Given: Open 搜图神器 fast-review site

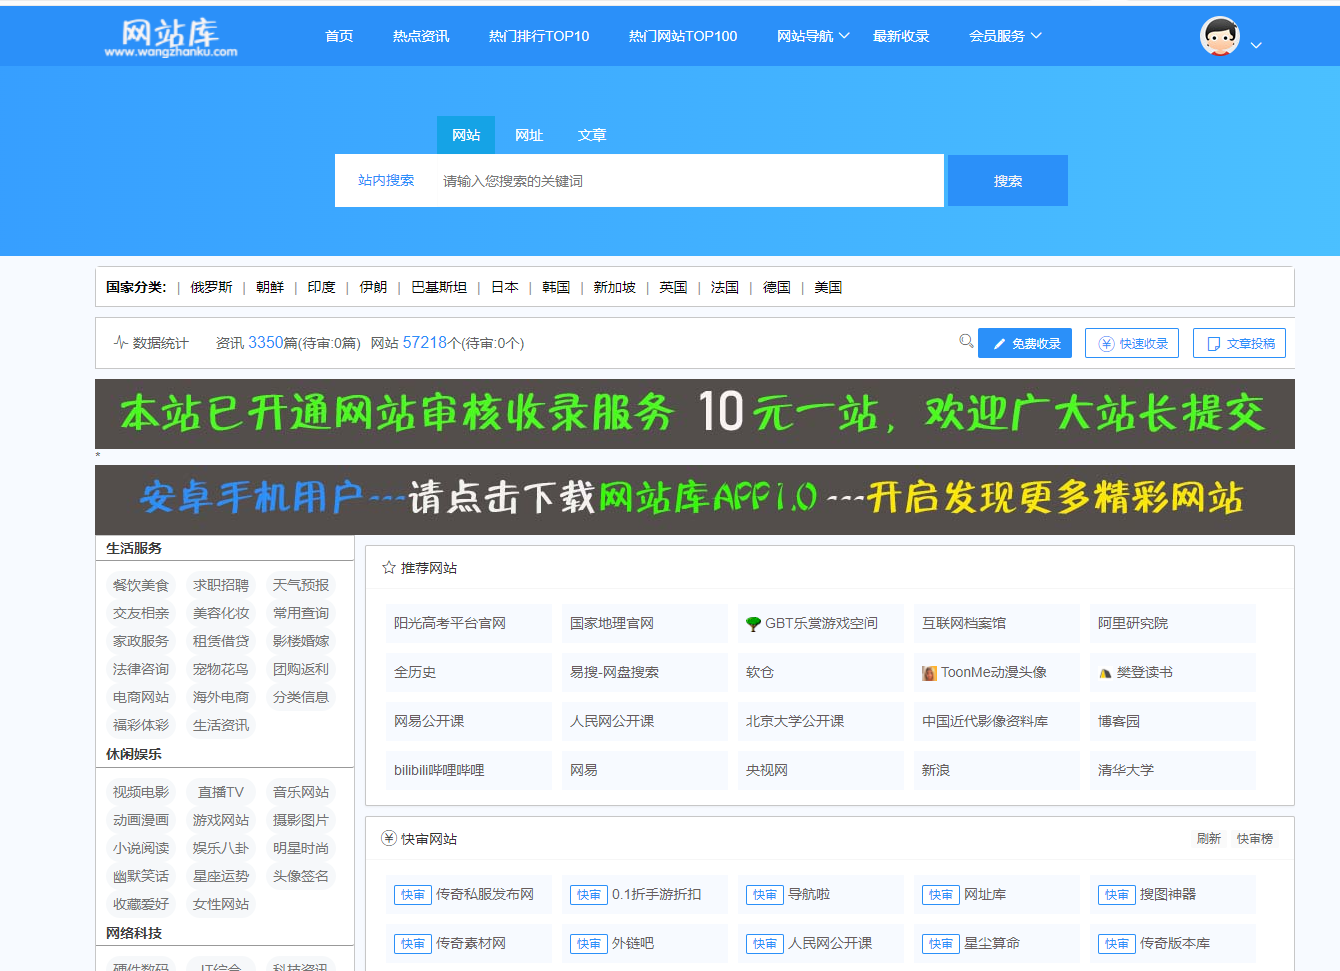Looking at the screenshot, I should [x=1172, y=894].
